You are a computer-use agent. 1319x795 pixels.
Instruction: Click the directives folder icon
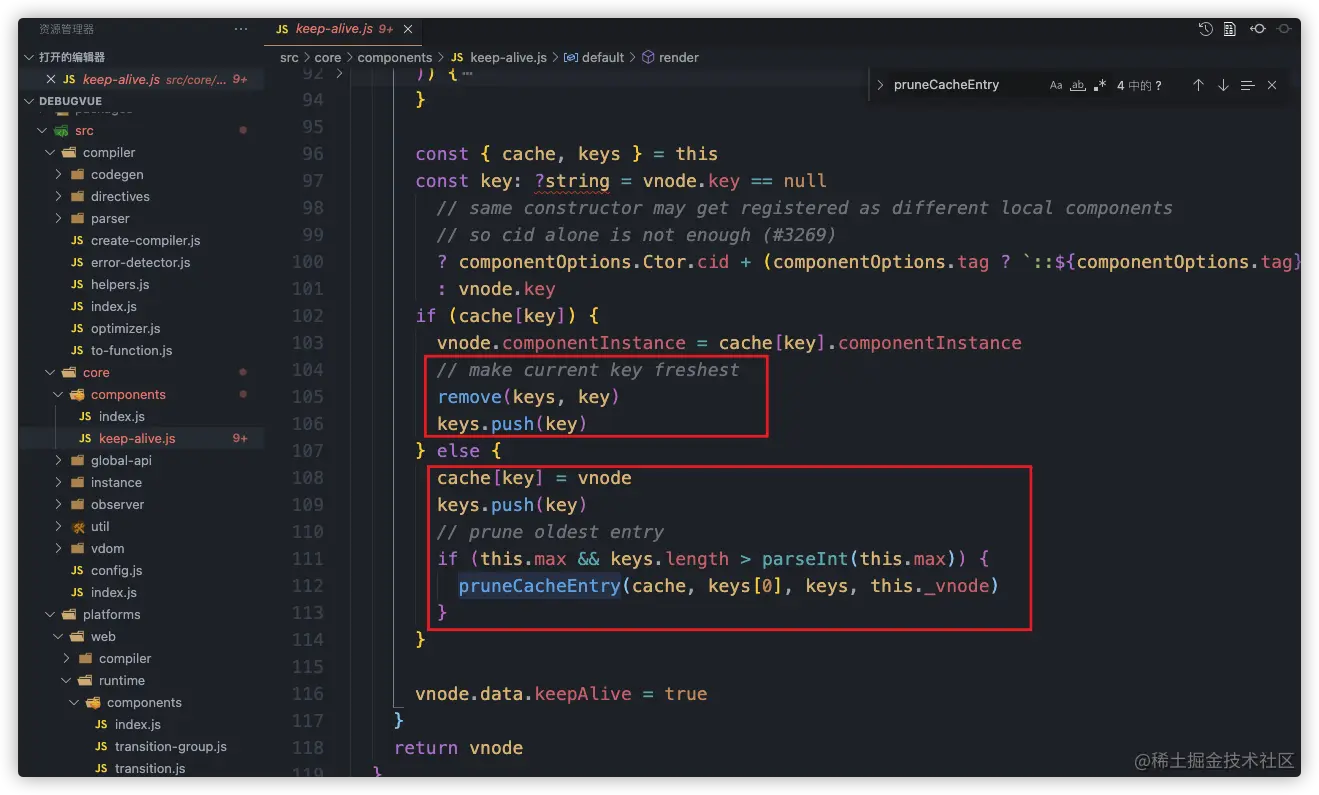point(77,197)
